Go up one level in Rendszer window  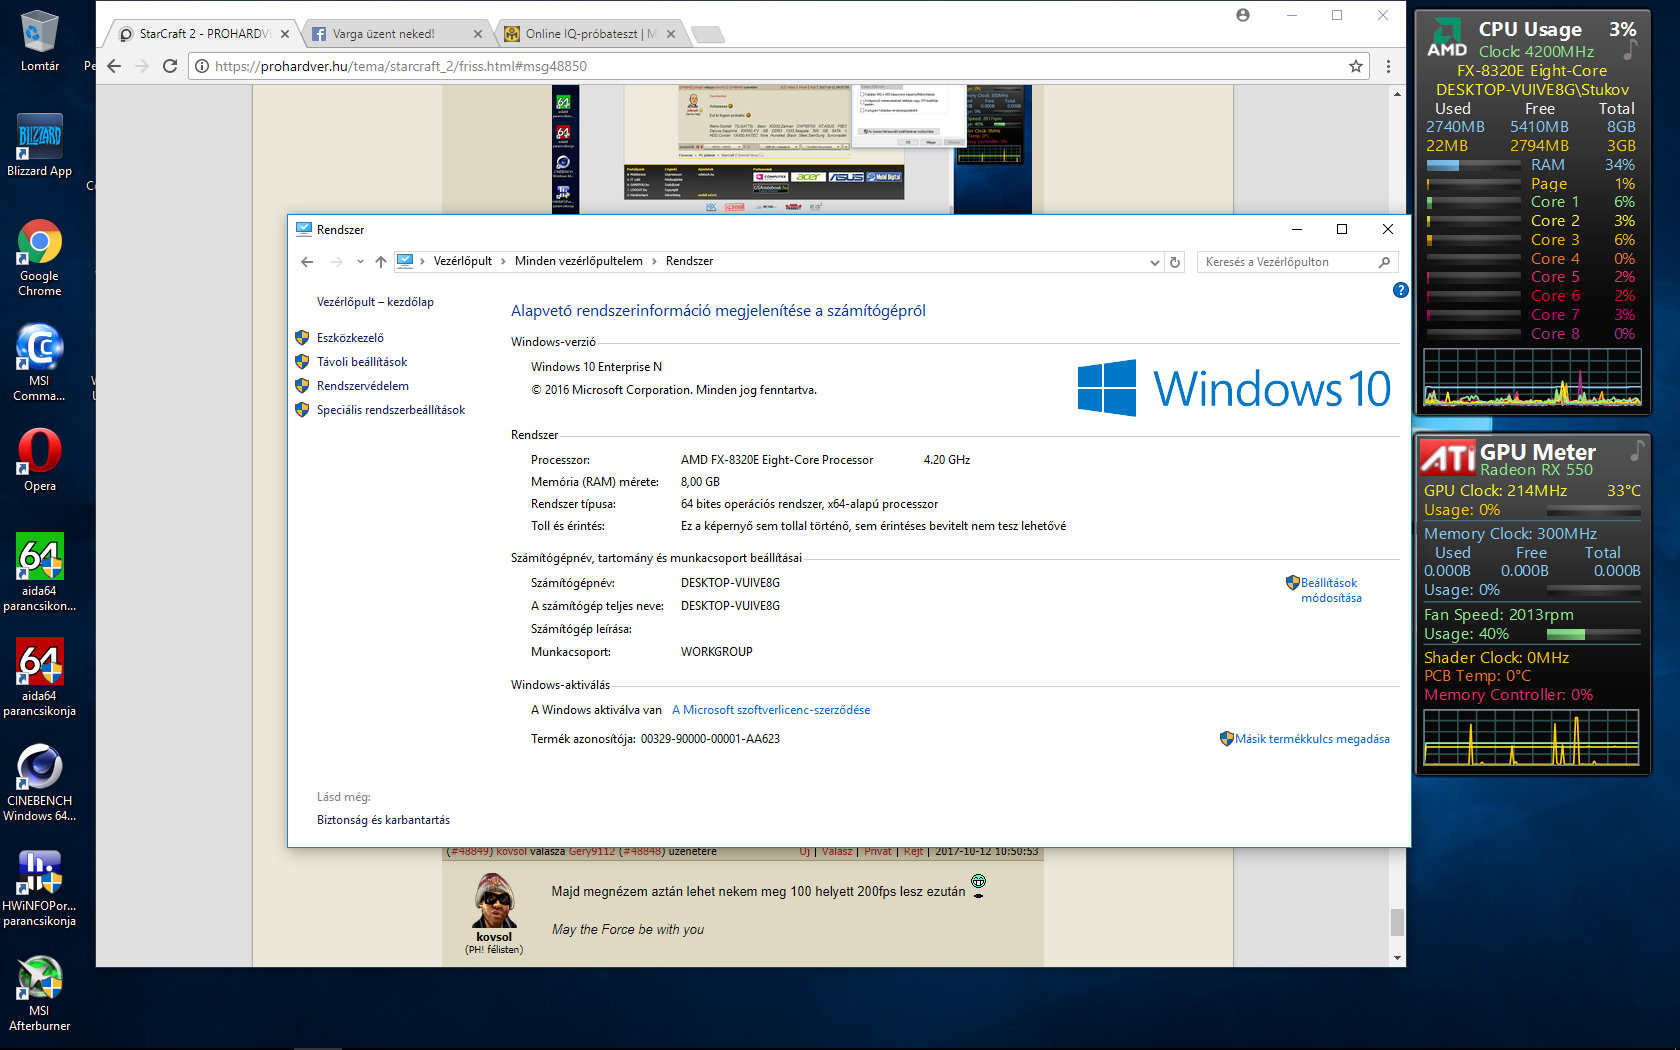tap(381, 262)
